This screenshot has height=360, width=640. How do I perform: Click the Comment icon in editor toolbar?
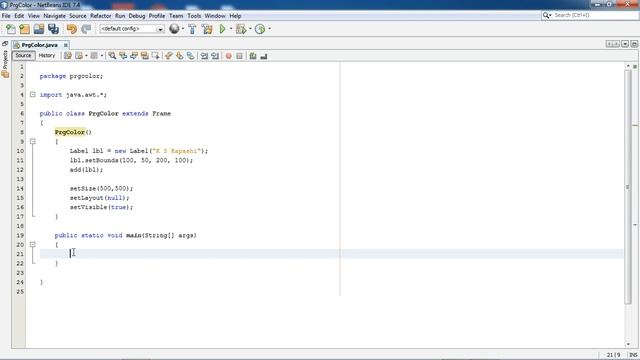(x=253, y=56)
